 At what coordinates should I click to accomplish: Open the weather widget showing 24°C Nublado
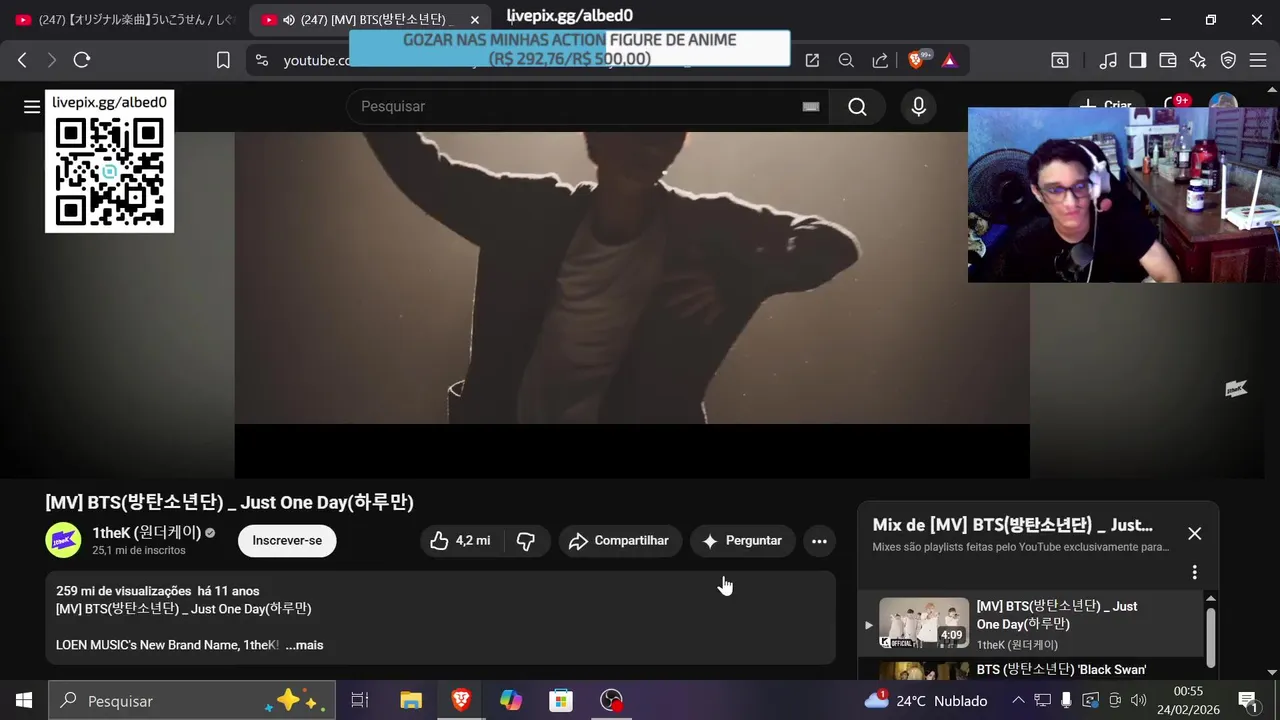[927, 701]
